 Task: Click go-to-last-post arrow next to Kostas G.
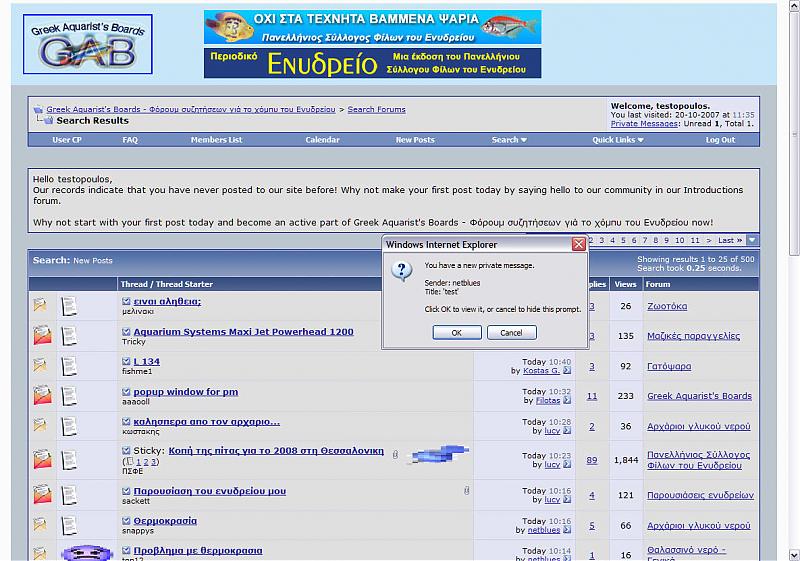pos(567,371)
